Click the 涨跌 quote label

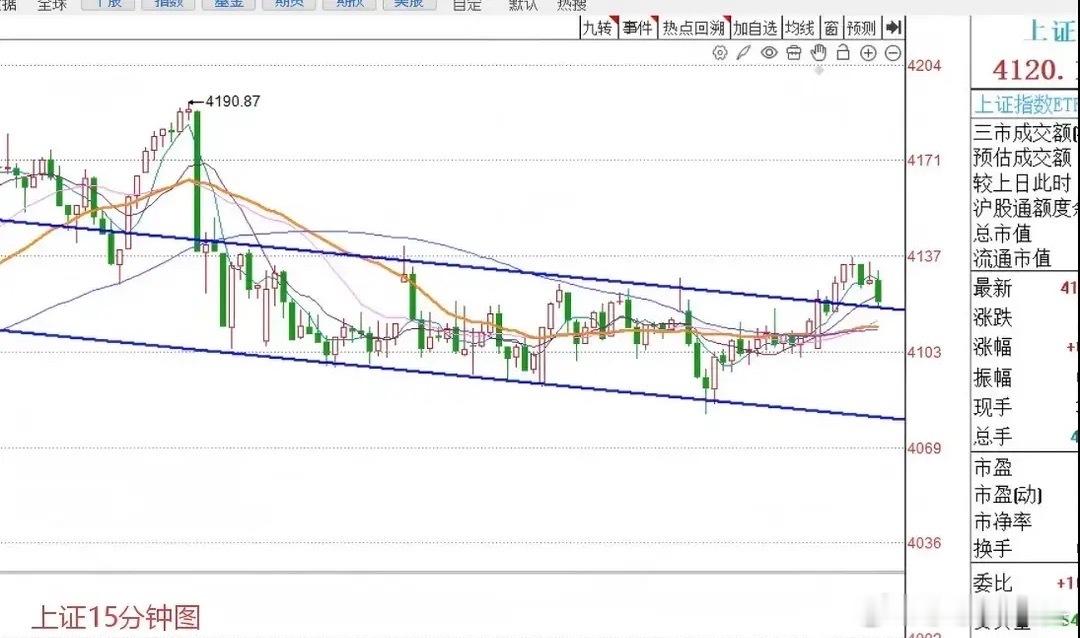tap(993, 317)
